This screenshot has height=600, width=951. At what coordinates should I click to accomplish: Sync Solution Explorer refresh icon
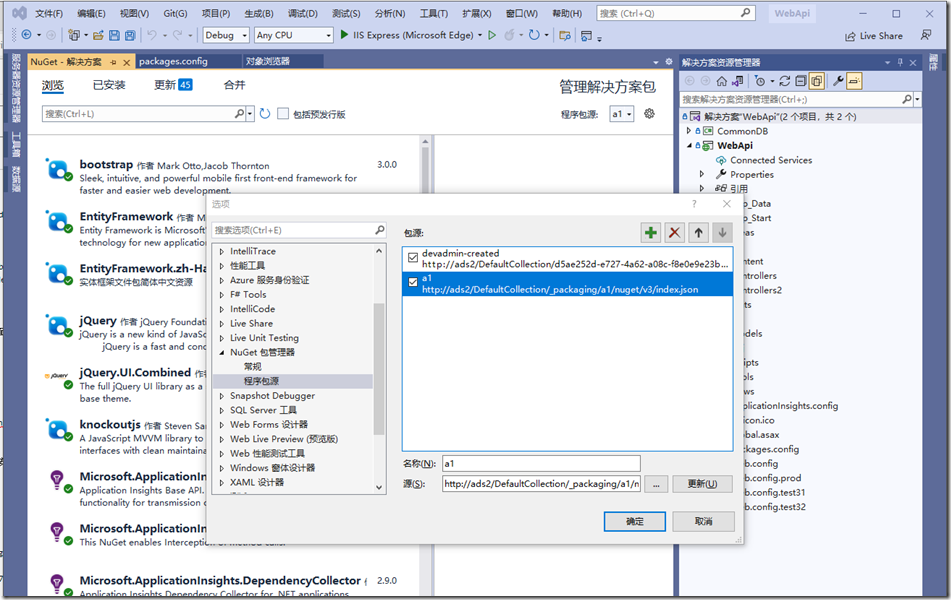click(x=785, y=81)
